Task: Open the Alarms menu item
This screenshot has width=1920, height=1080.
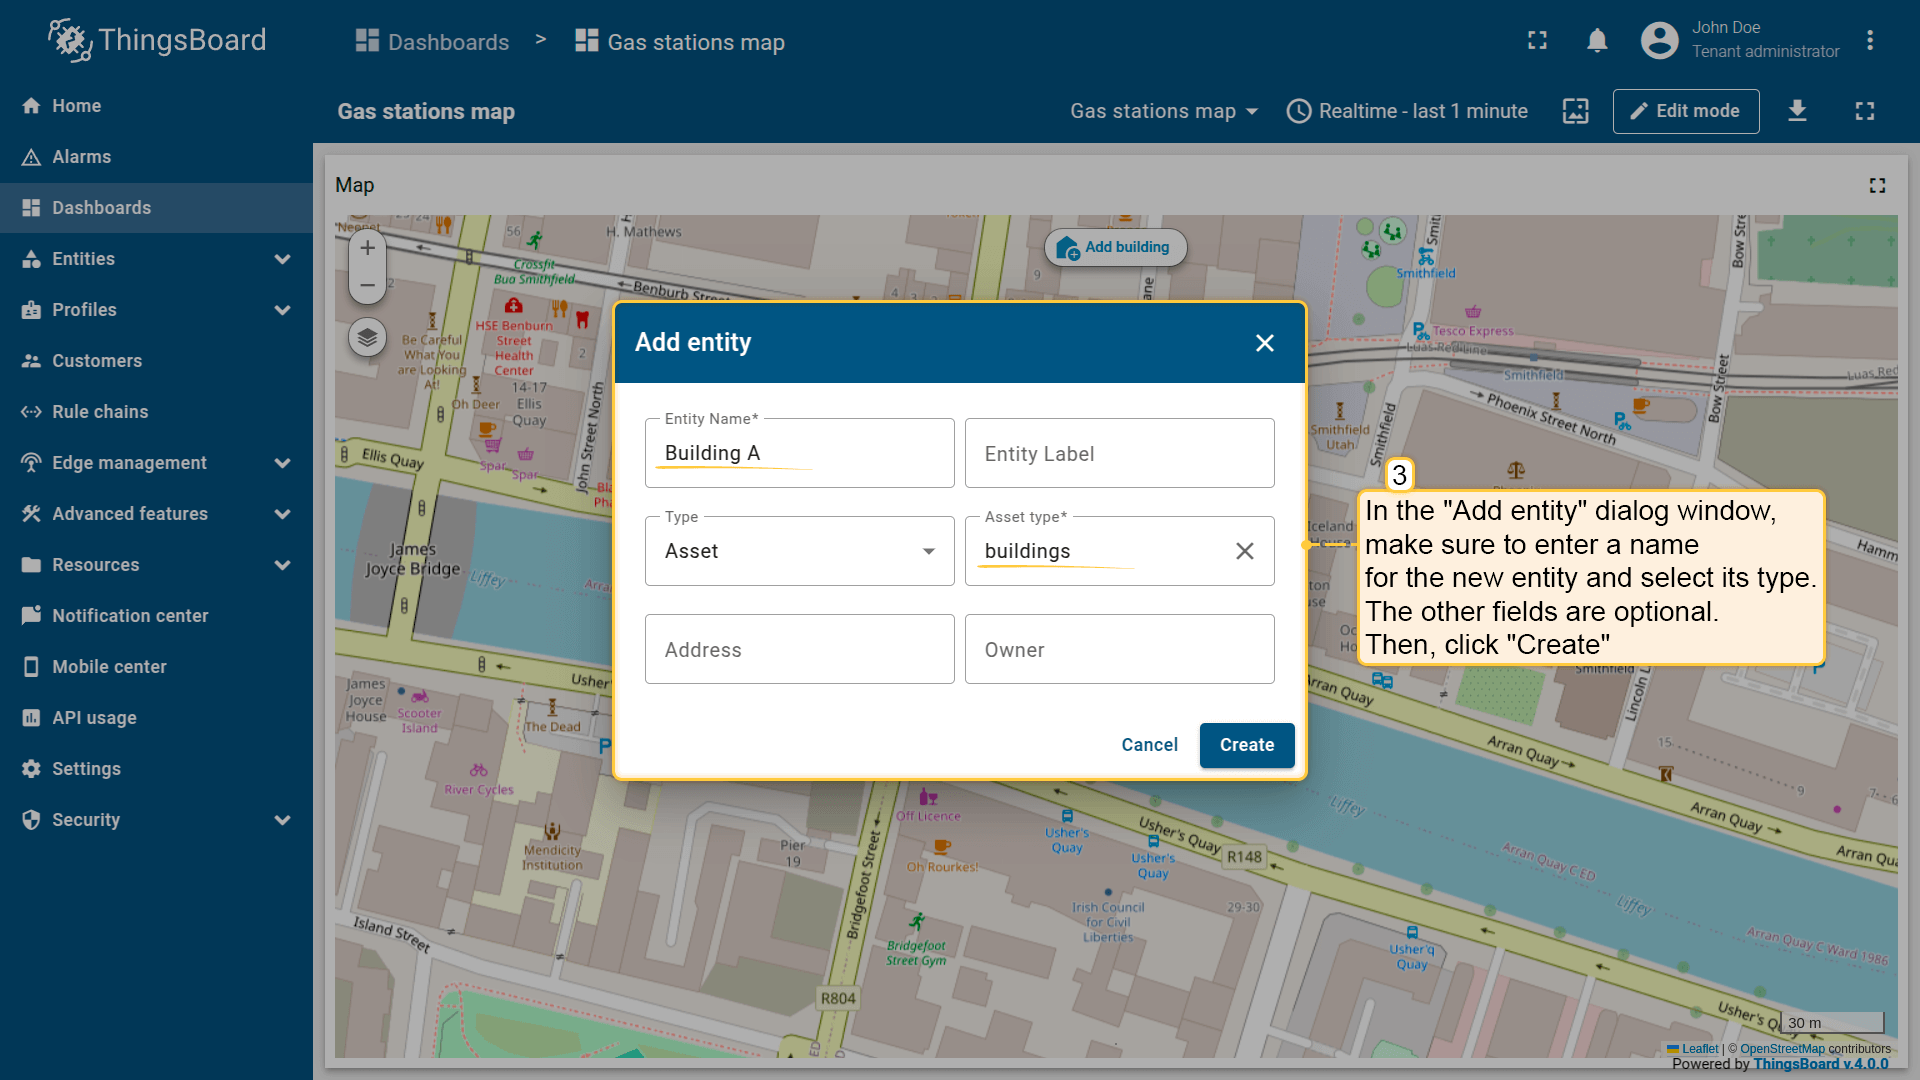Action: [x=82, y=157]
